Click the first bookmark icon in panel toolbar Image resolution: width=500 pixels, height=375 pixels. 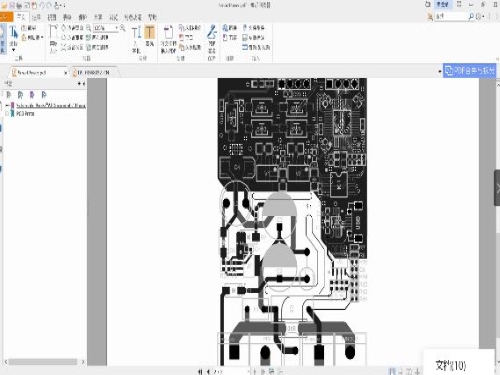(x=9, y=95)
